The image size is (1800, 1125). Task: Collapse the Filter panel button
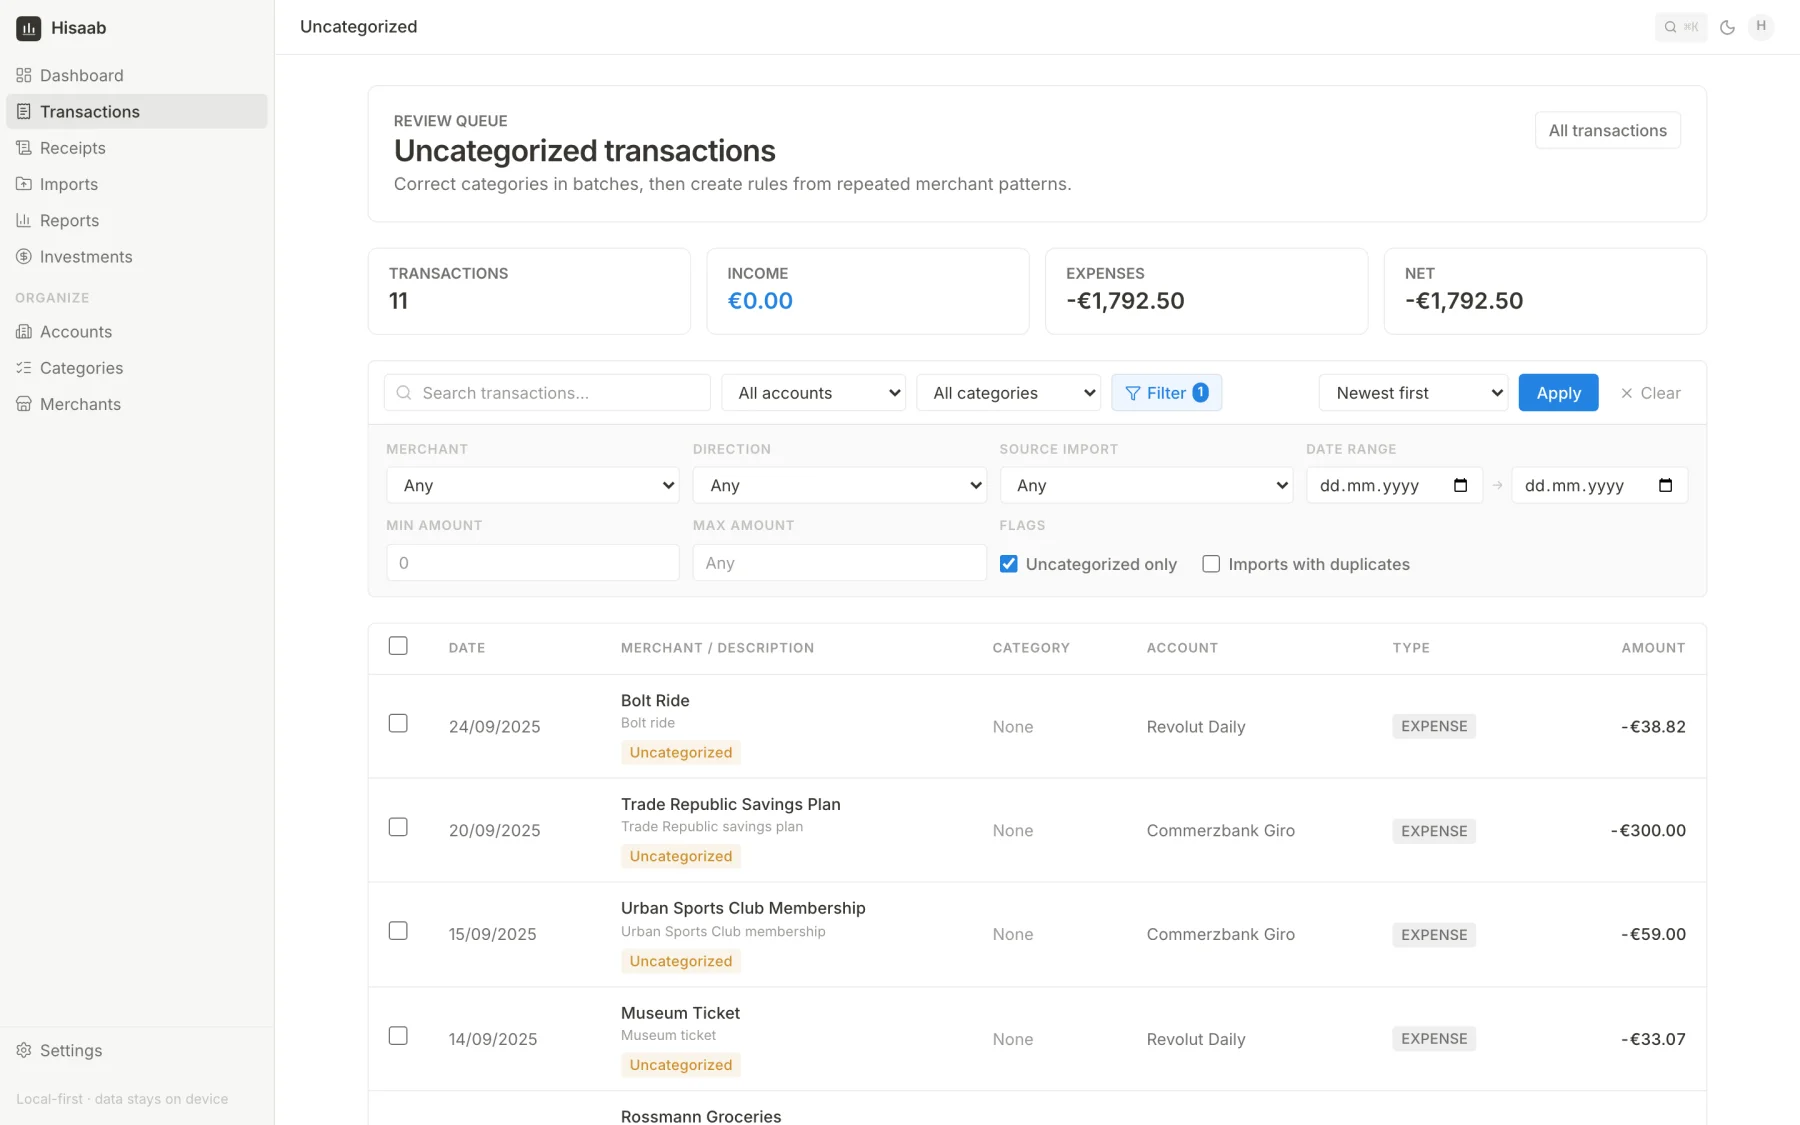tap(1166, 393)
